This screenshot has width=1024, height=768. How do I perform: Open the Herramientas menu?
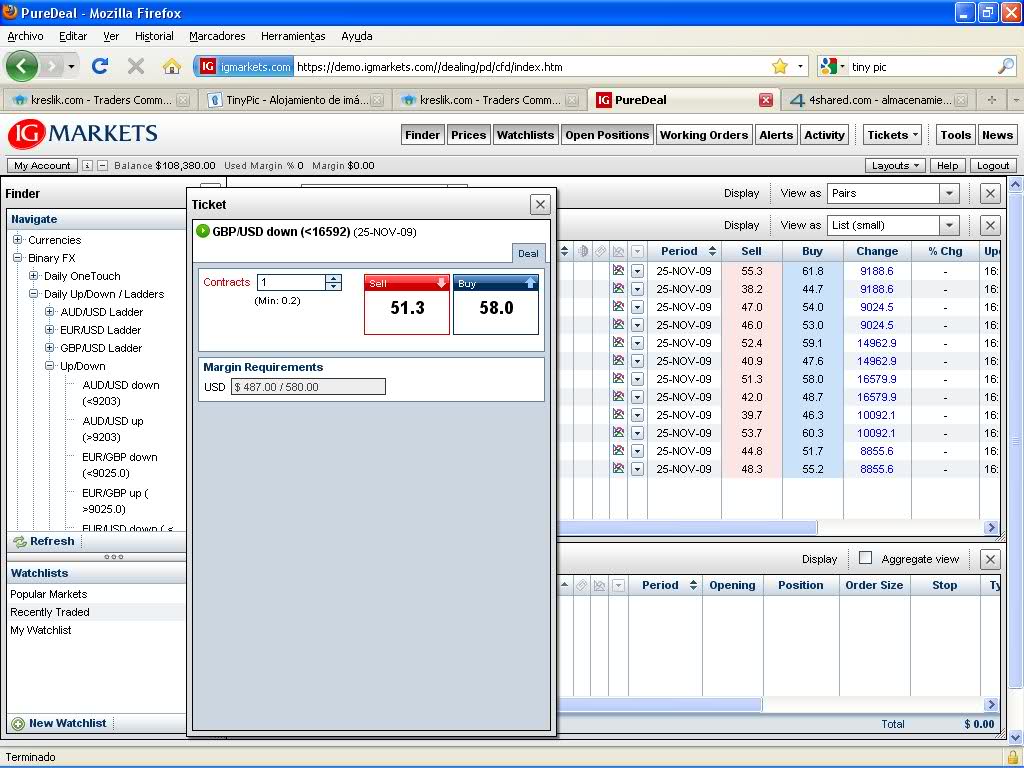pos(293,36)
